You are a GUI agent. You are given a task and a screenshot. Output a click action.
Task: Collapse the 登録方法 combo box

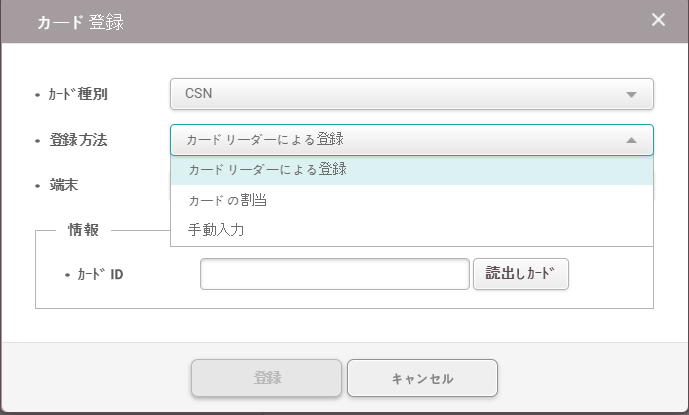[x=400, y=140]
